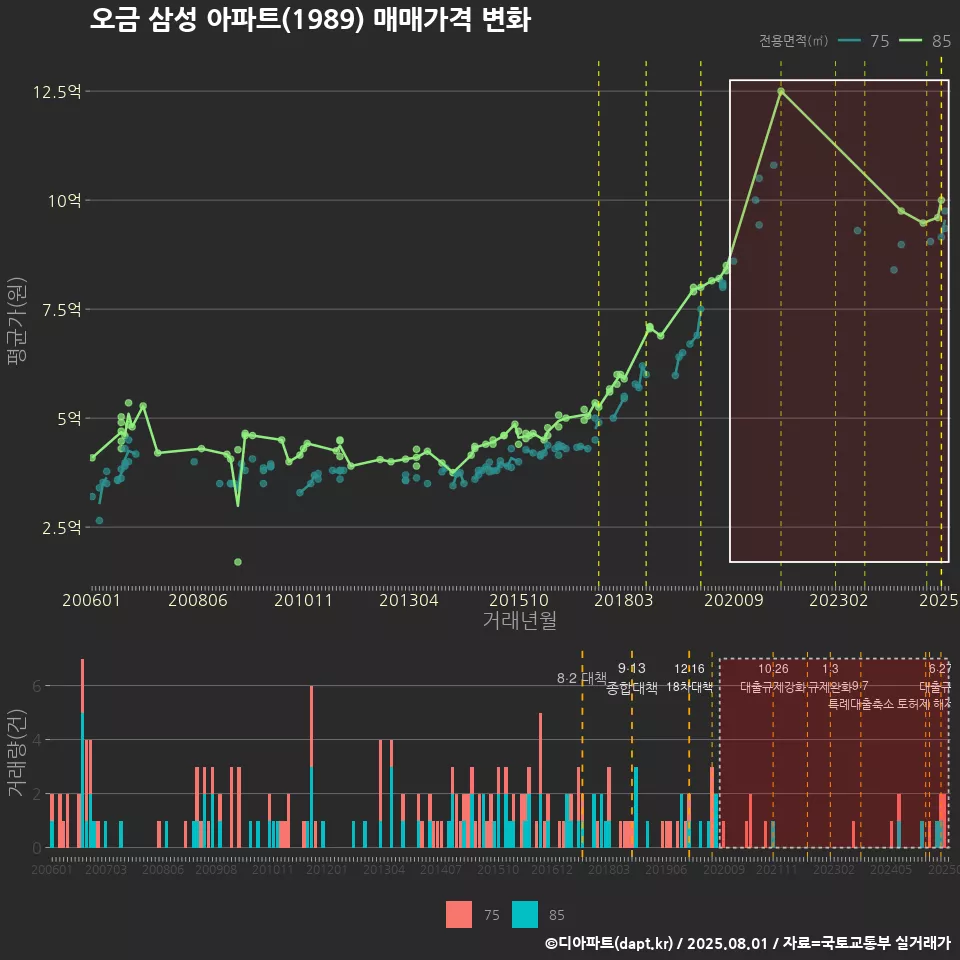This screenshot has width=960, height=960.
Task: Click the chart title 오금 삼성 아파트(1989) 매매가격 변화
Action: pyautogui.click(x=310, y=20)
